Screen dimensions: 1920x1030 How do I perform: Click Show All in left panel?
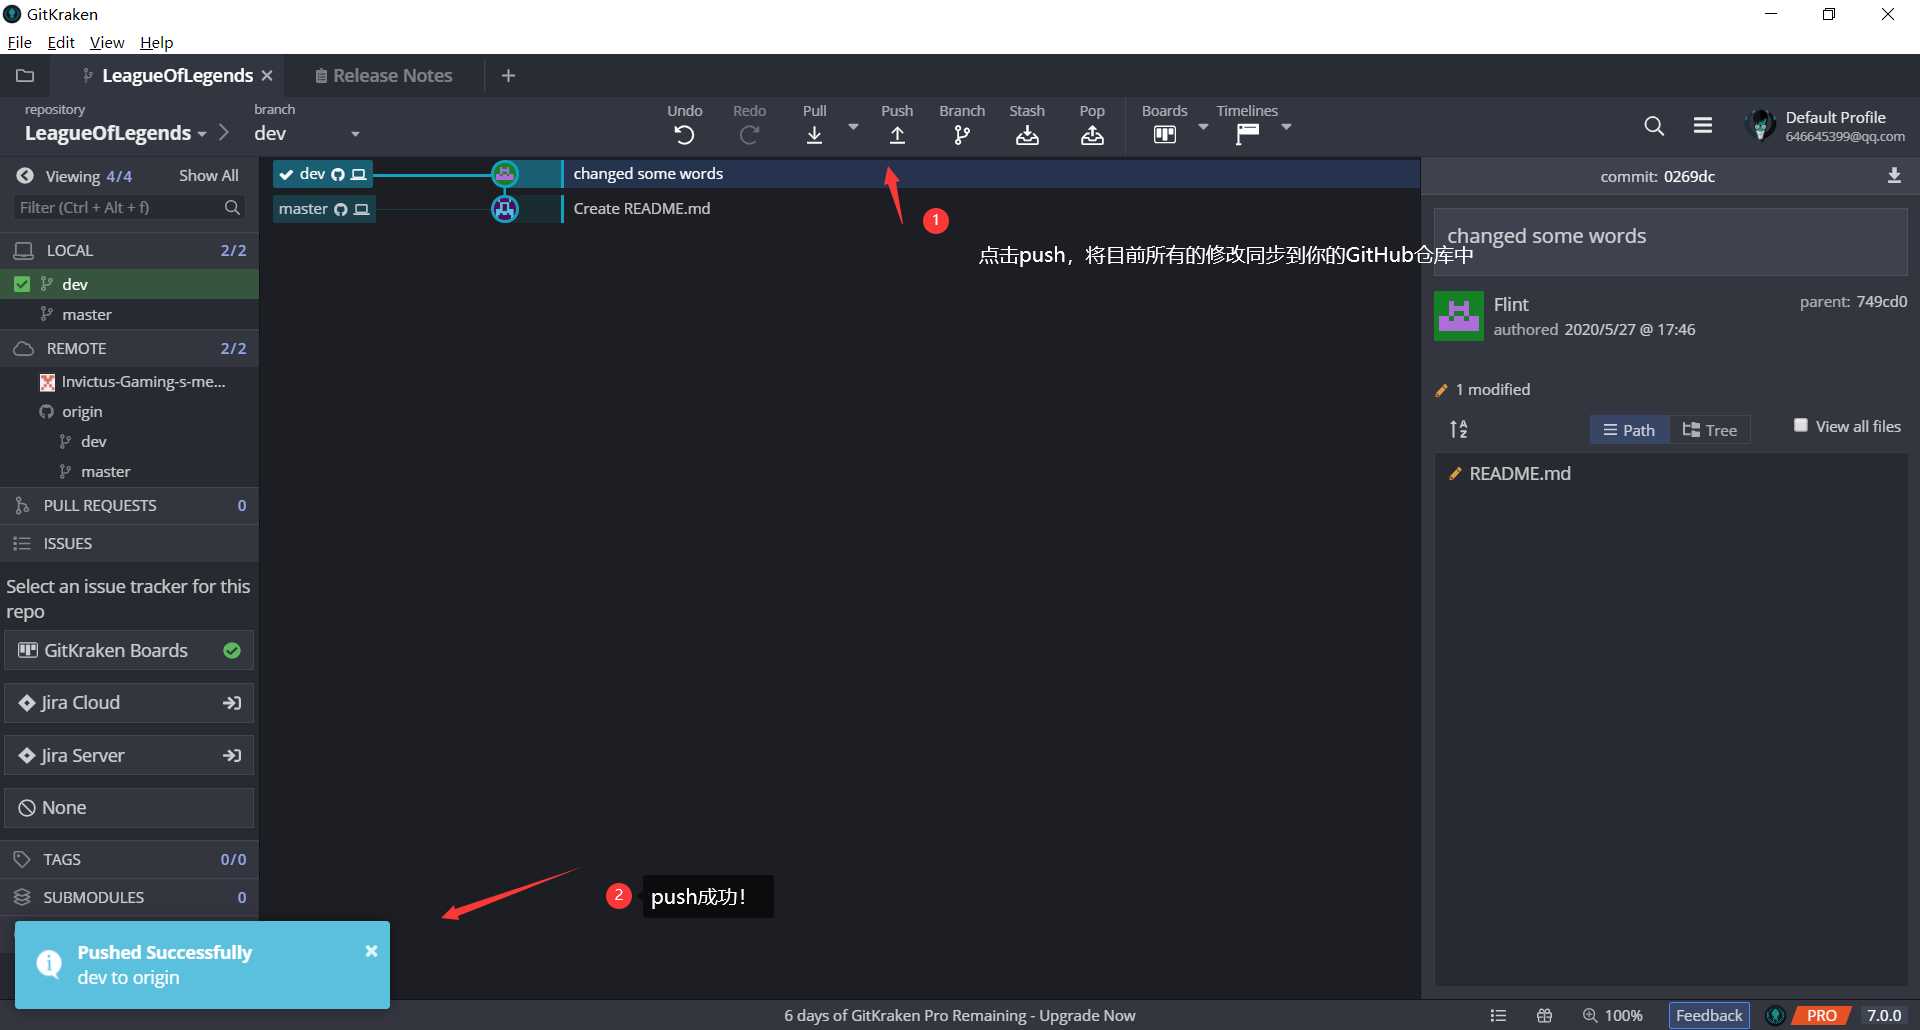pyautogui.click(x=209, y=176)
